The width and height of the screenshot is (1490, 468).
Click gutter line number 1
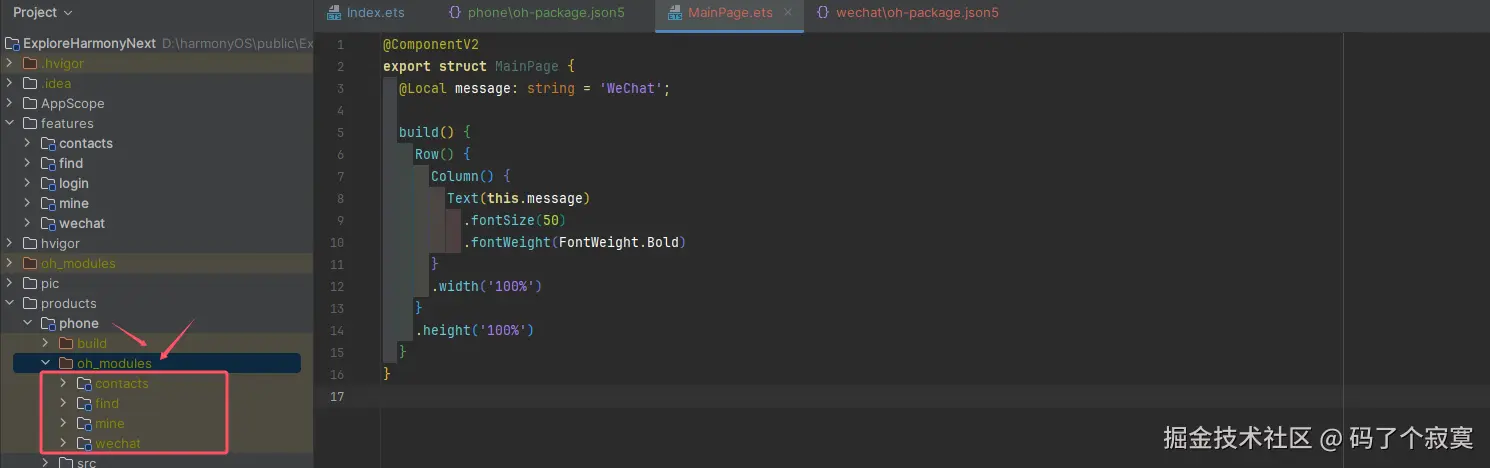341,45
